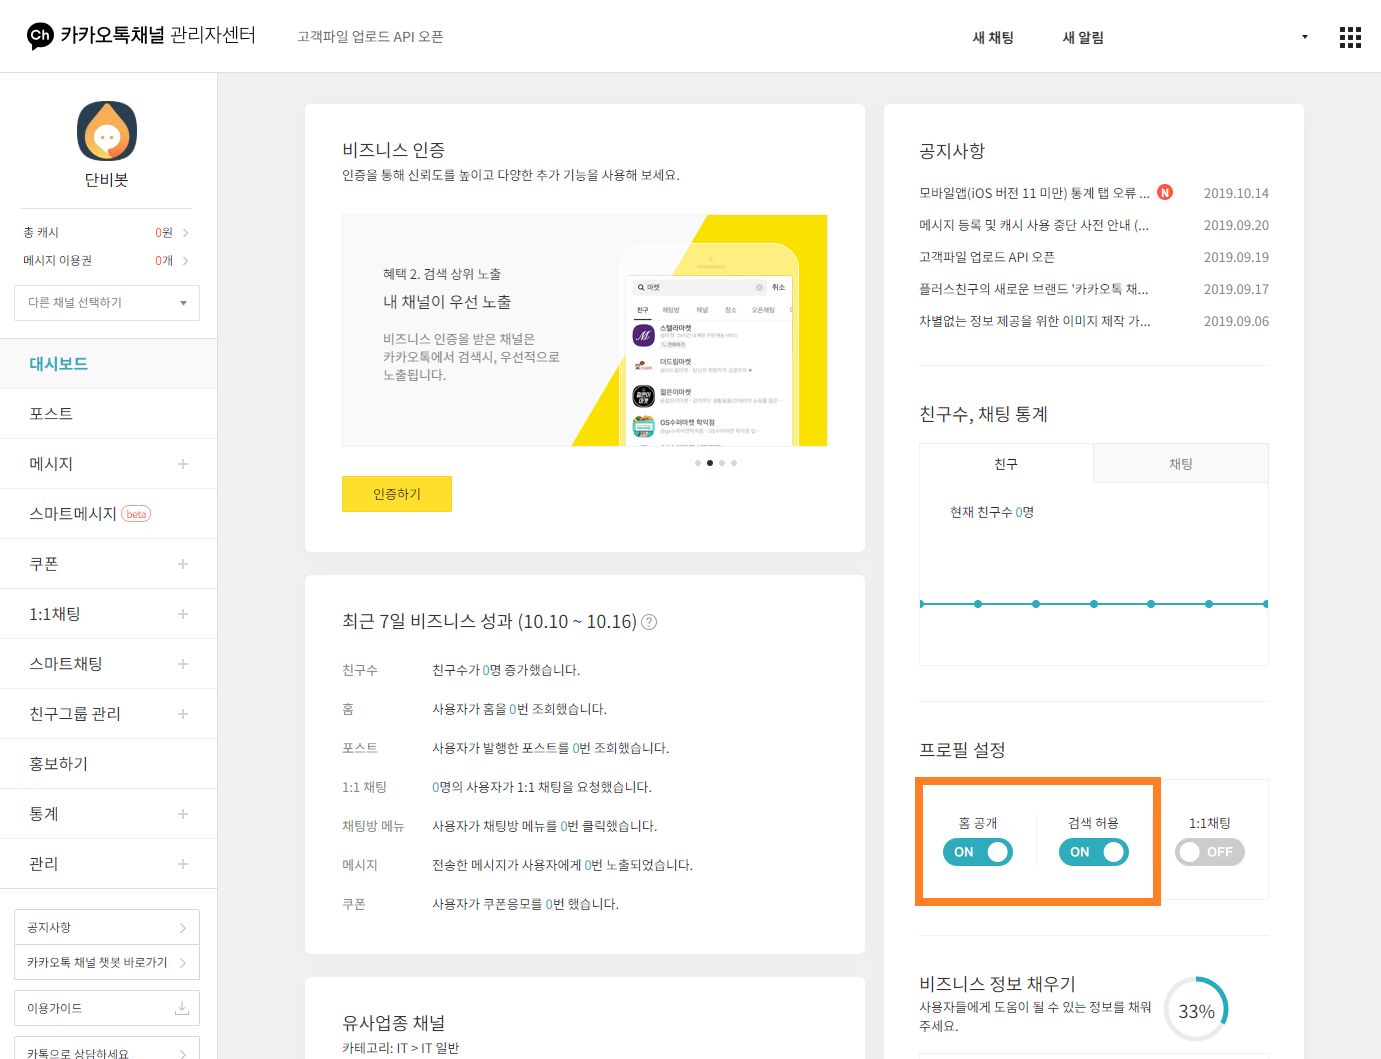Switch to the 채팅 statistics tab
The width and height of the screenshot is (1381, 1059).
(1181, 464)
